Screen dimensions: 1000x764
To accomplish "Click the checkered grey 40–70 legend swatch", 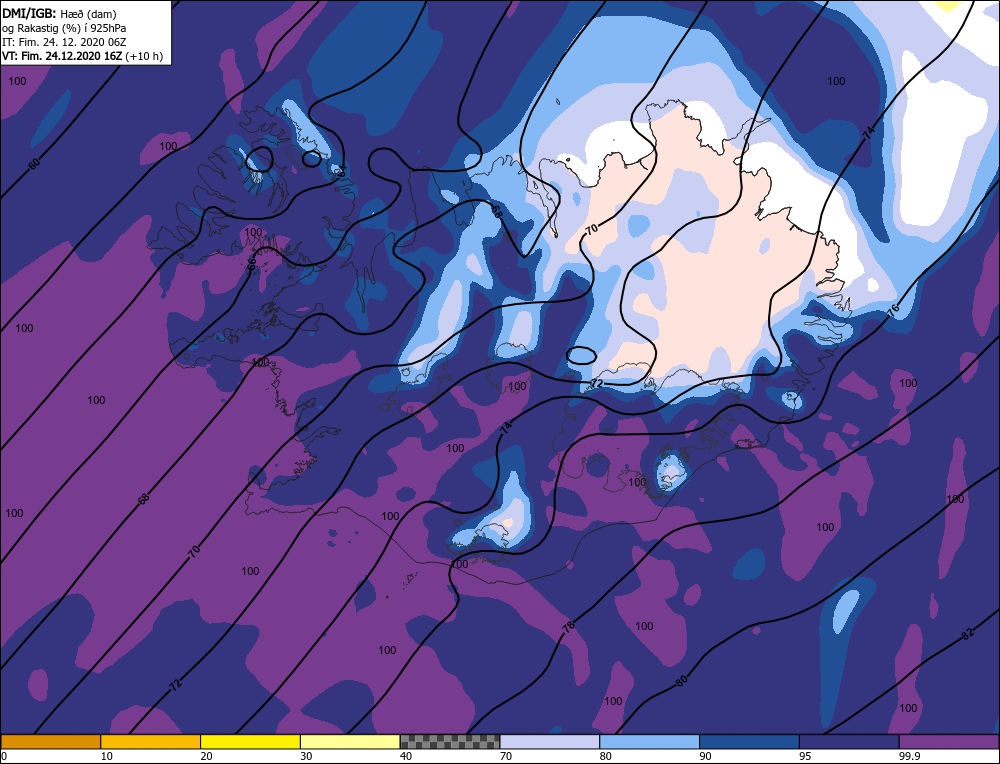I will (x=450, y=742).
